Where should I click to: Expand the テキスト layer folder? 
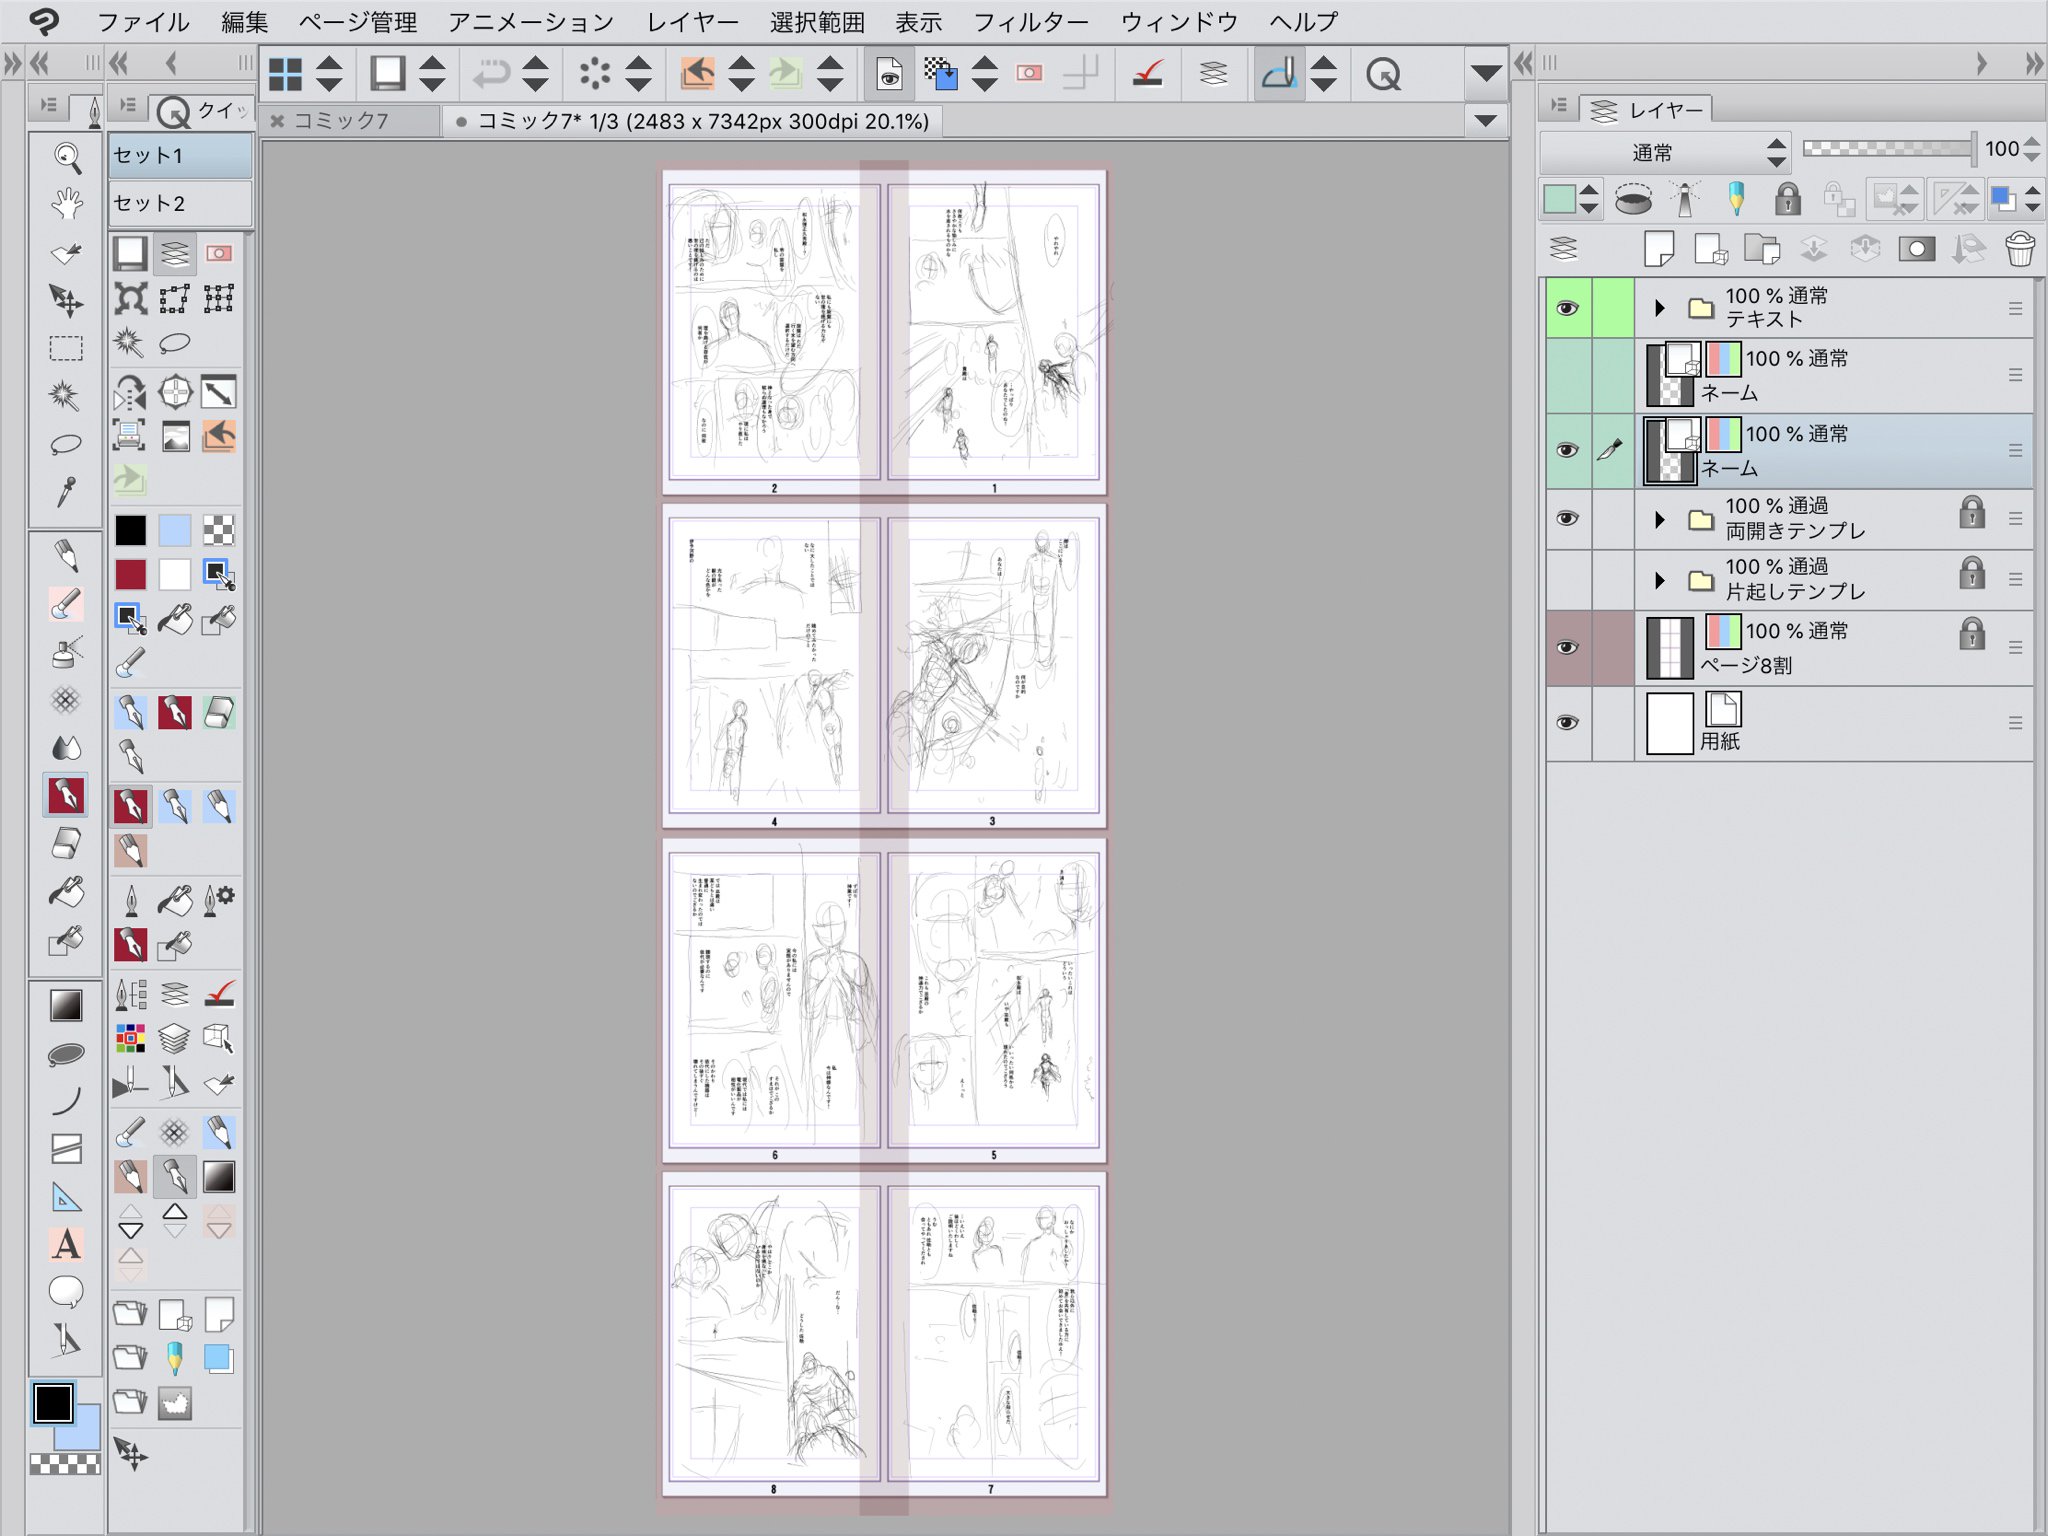(1660, 308)
